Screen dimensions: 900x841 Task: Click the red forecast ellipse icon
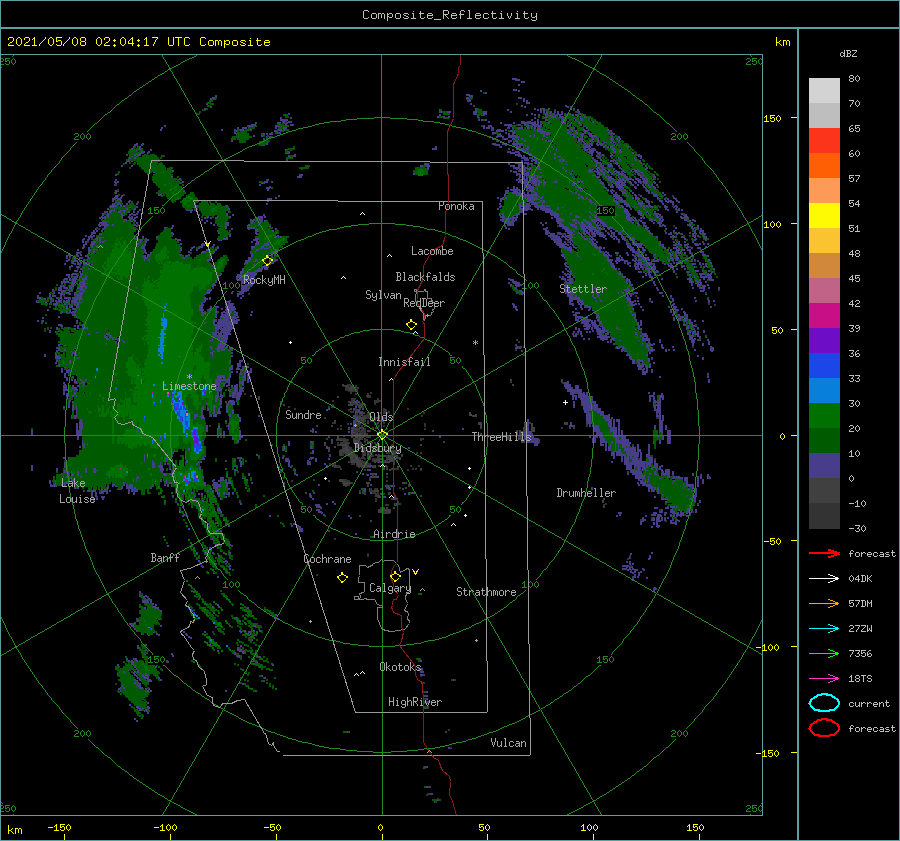tap(824, 728)
